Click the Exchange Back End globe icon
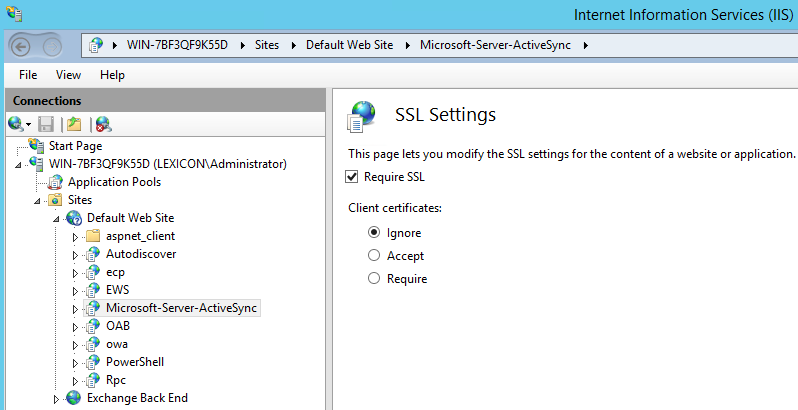The width and height of the screenshot is (798, 410). click(74, 398)
